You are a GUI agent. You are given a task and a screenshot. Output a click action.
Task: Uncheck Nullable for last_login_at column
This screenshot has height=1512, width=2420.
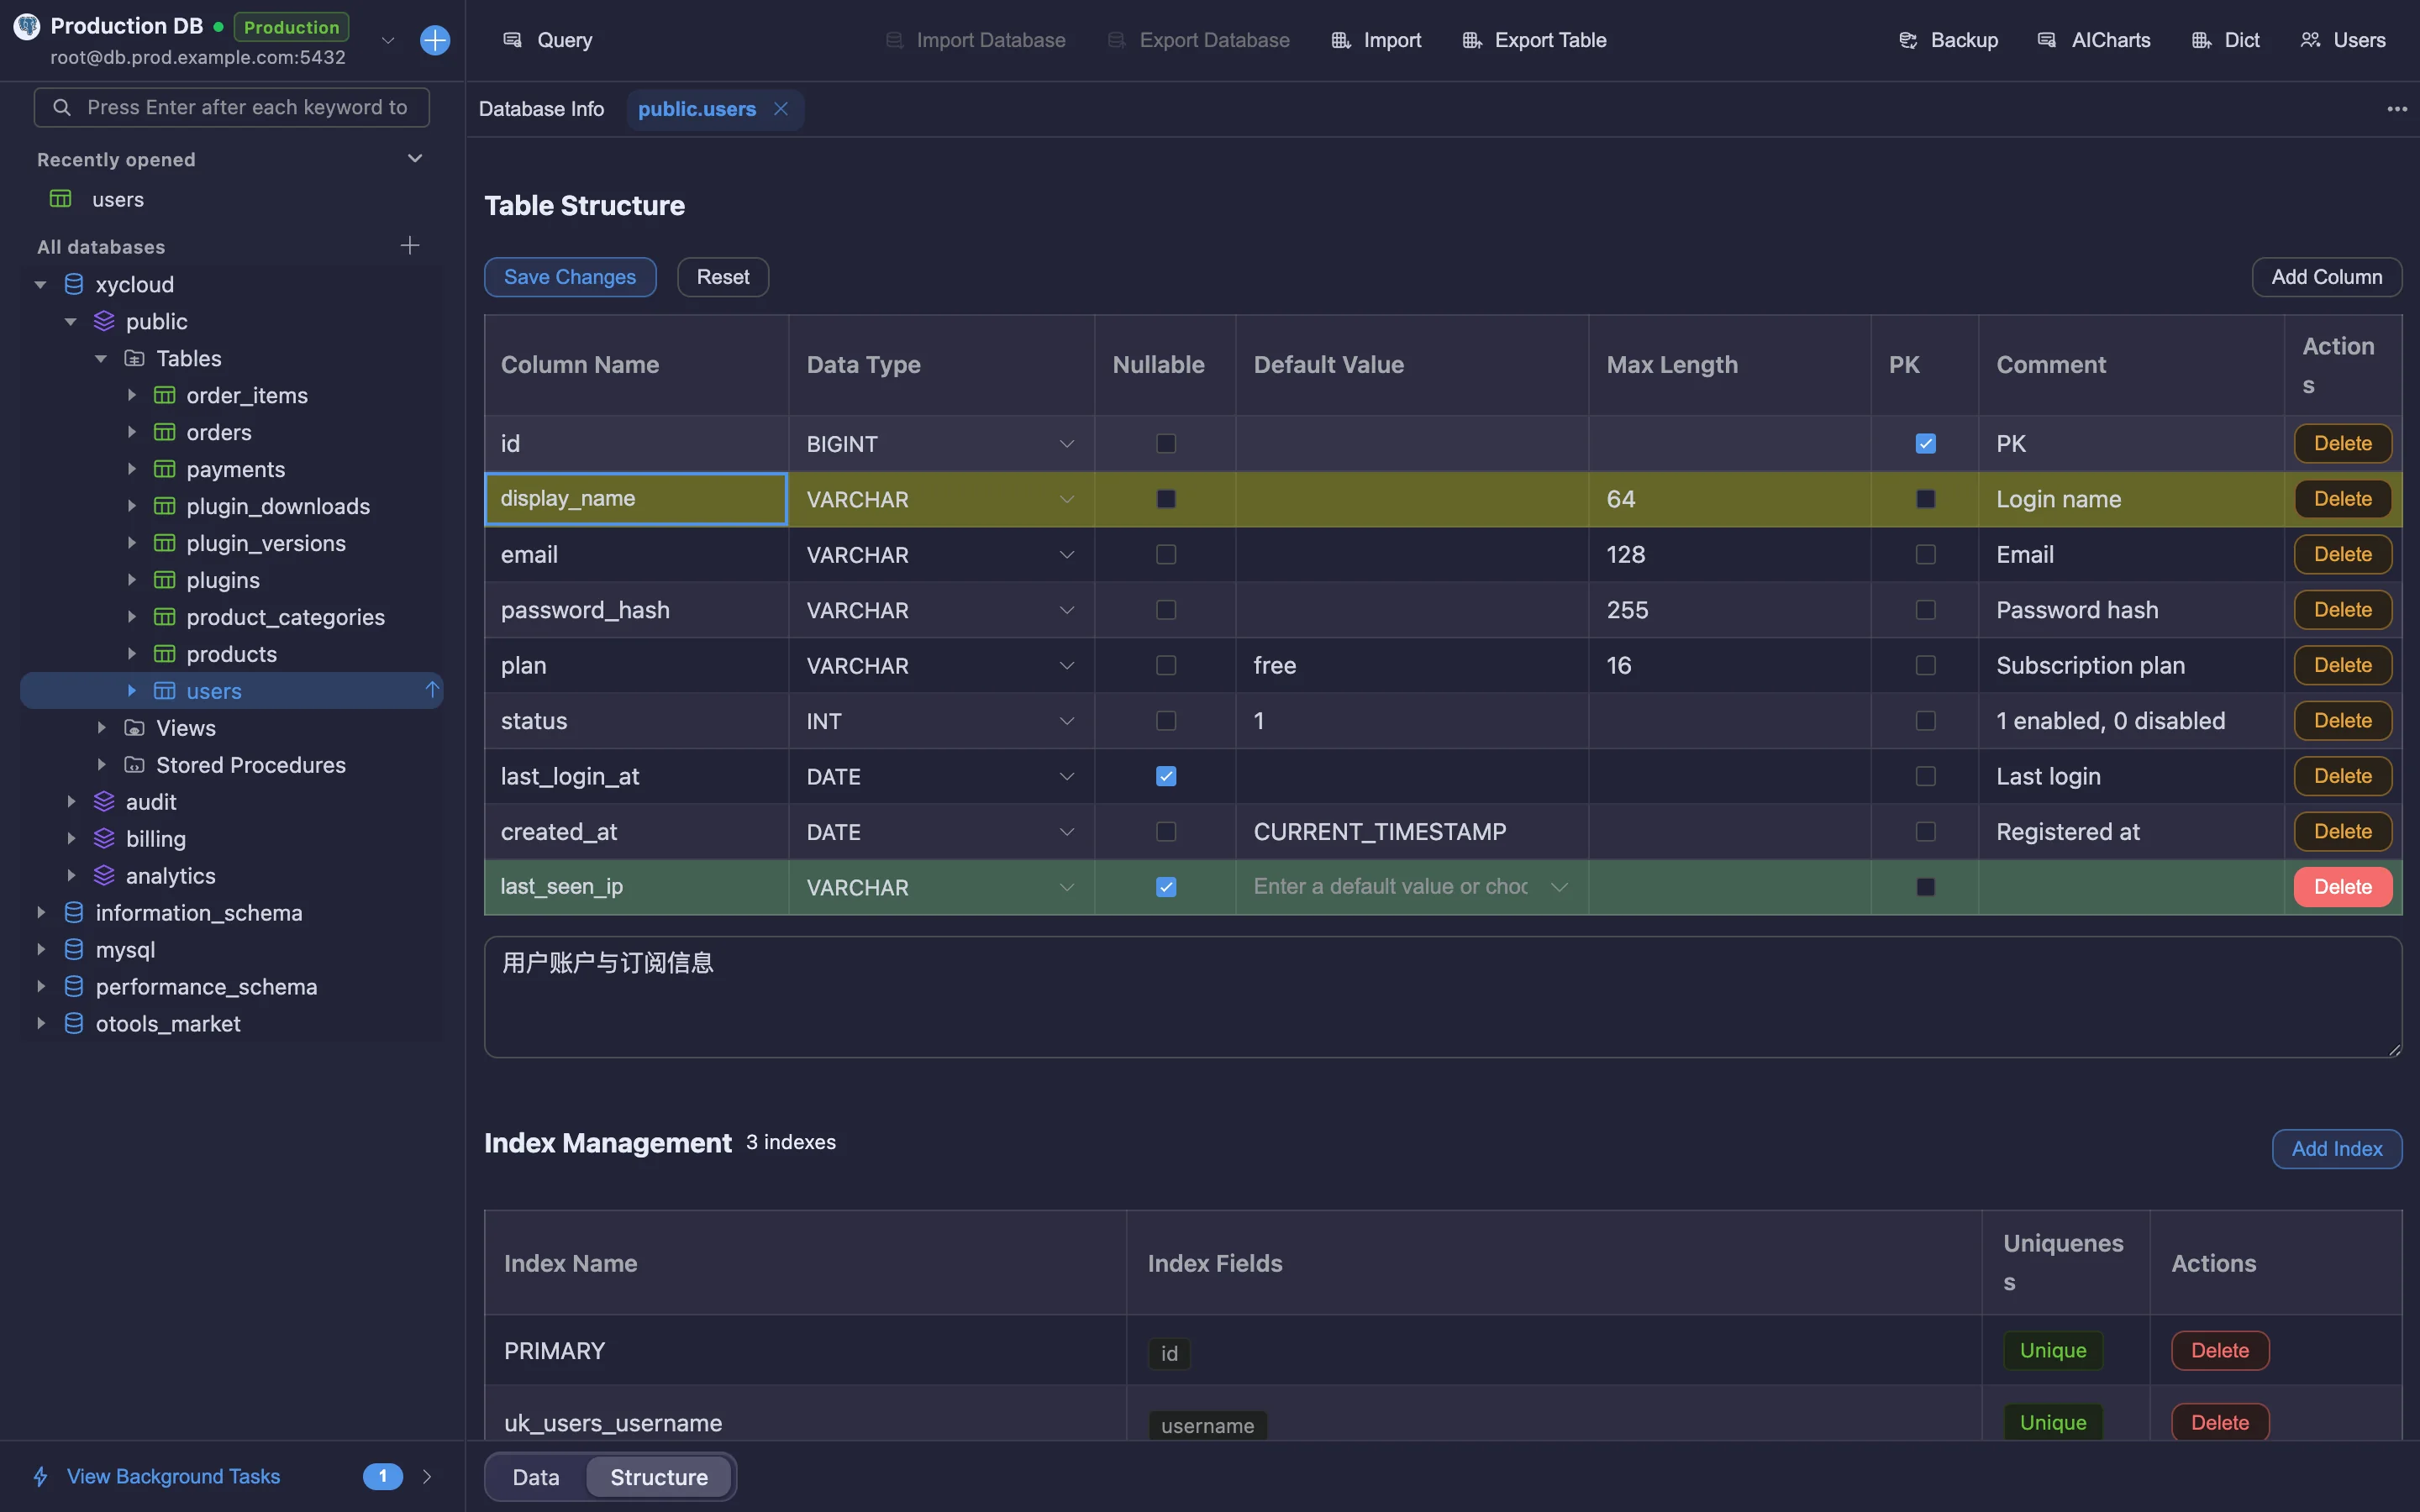click(x=1166, y=777)
